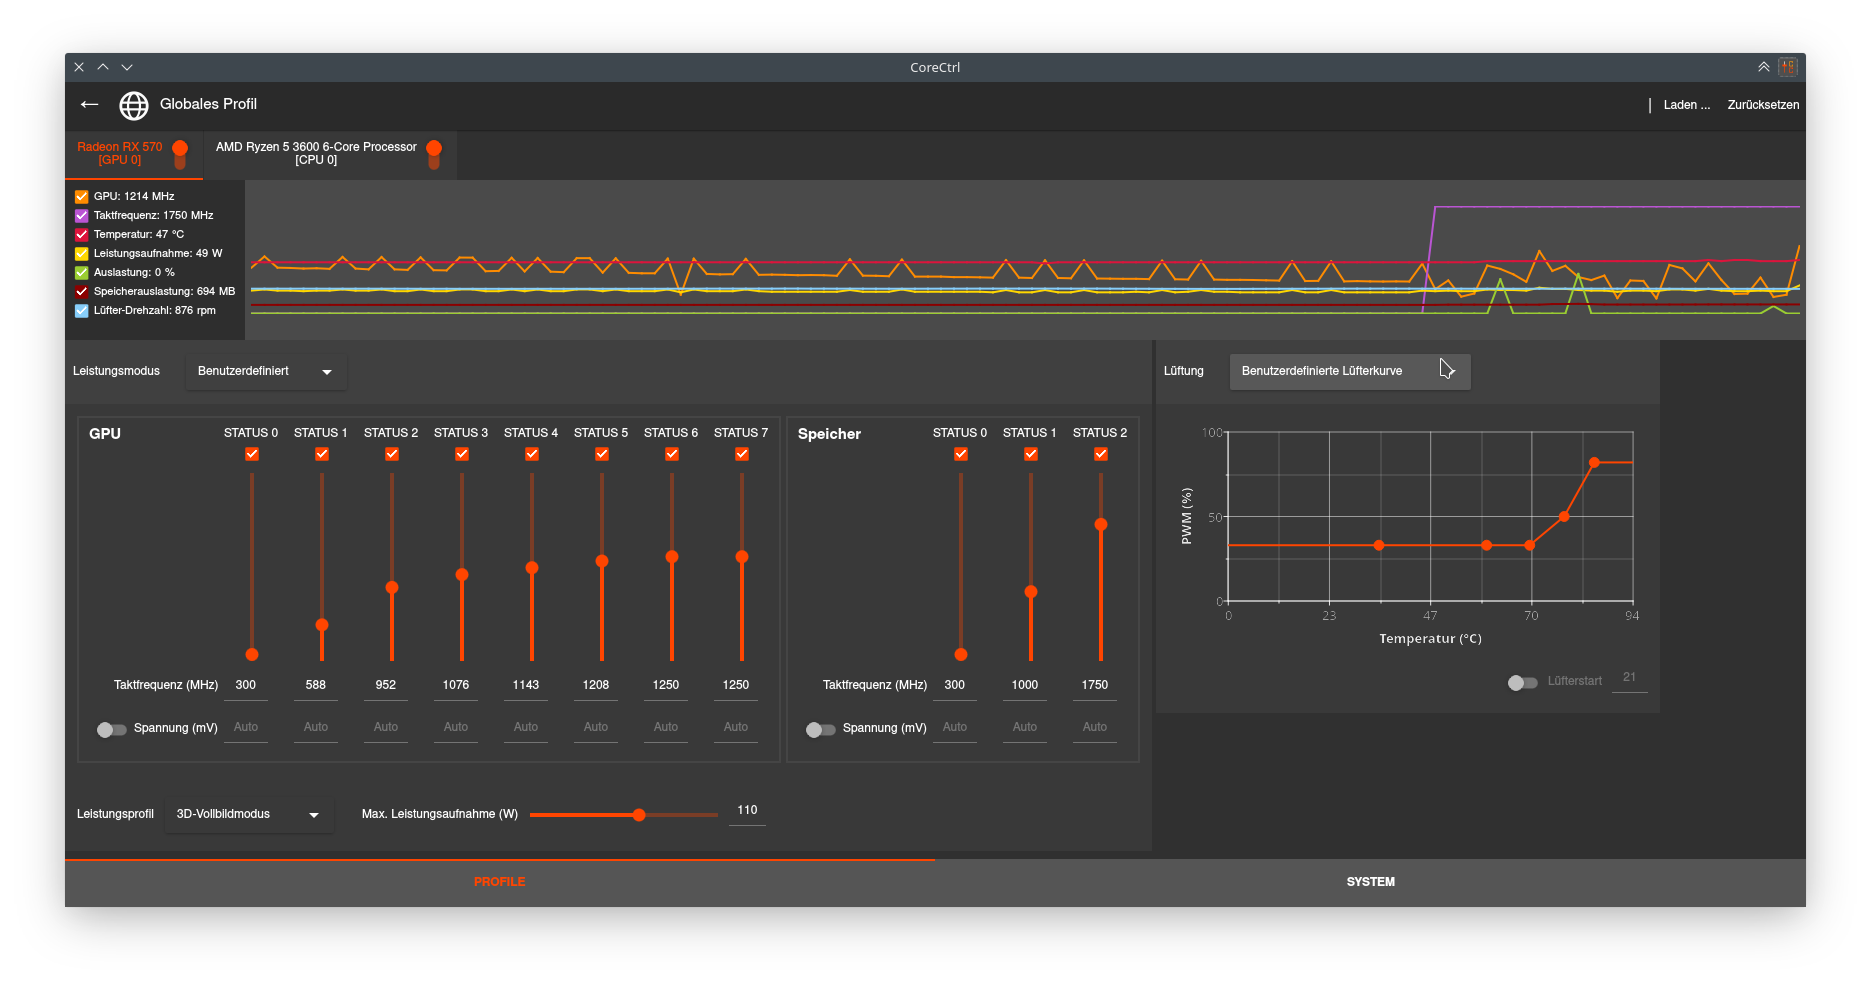Uncheck the GPU: 1214 MHz graph legend checkbox

[82, 197]
